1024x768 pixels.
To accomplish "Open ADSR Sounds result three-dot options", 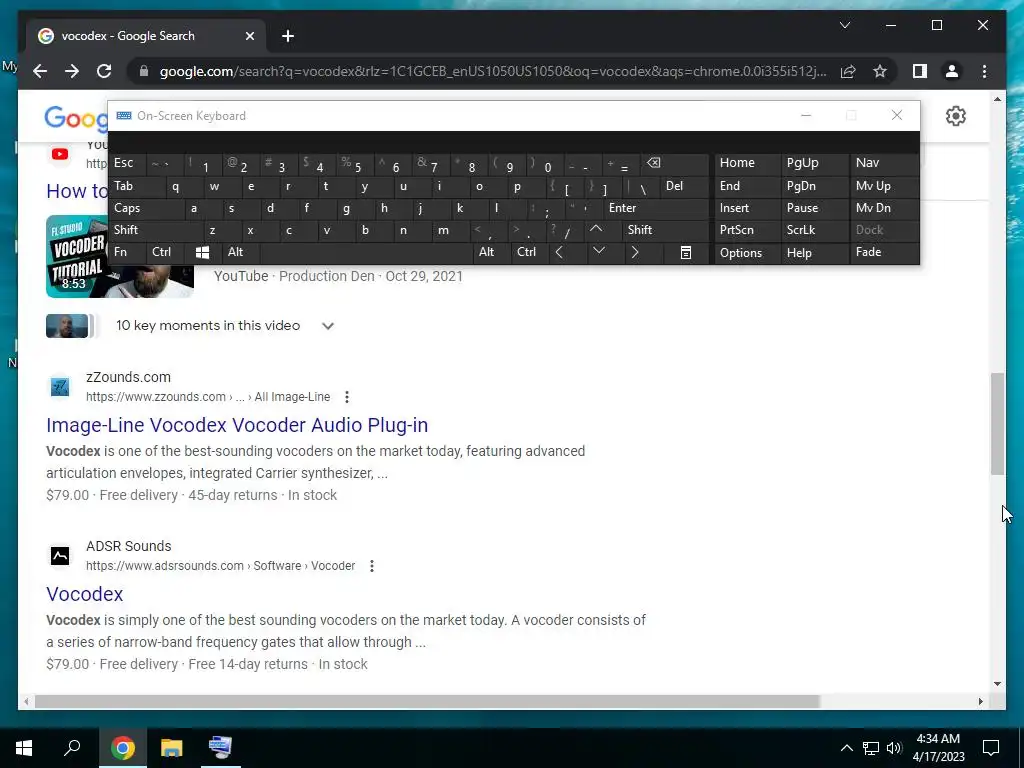I will point(372,566).
